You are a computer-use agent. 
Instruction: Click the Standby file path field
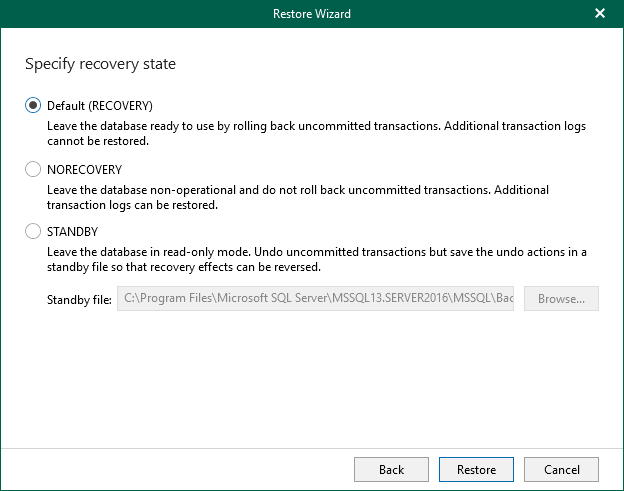tap(315, 298)
